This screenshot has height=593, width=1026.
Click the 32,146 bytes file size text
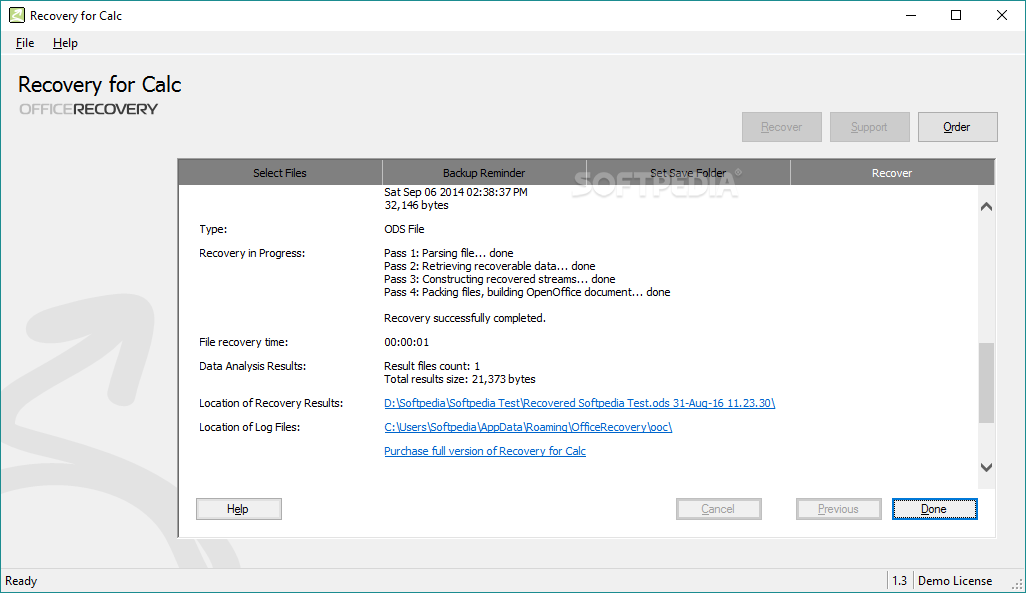[416, 206]
